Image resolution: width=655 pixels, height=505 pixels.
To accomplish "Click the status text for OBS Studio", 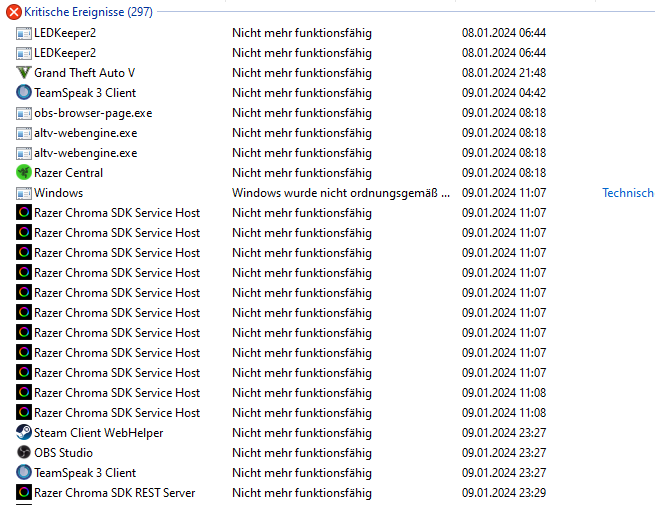I will click(x=302, y=453).
